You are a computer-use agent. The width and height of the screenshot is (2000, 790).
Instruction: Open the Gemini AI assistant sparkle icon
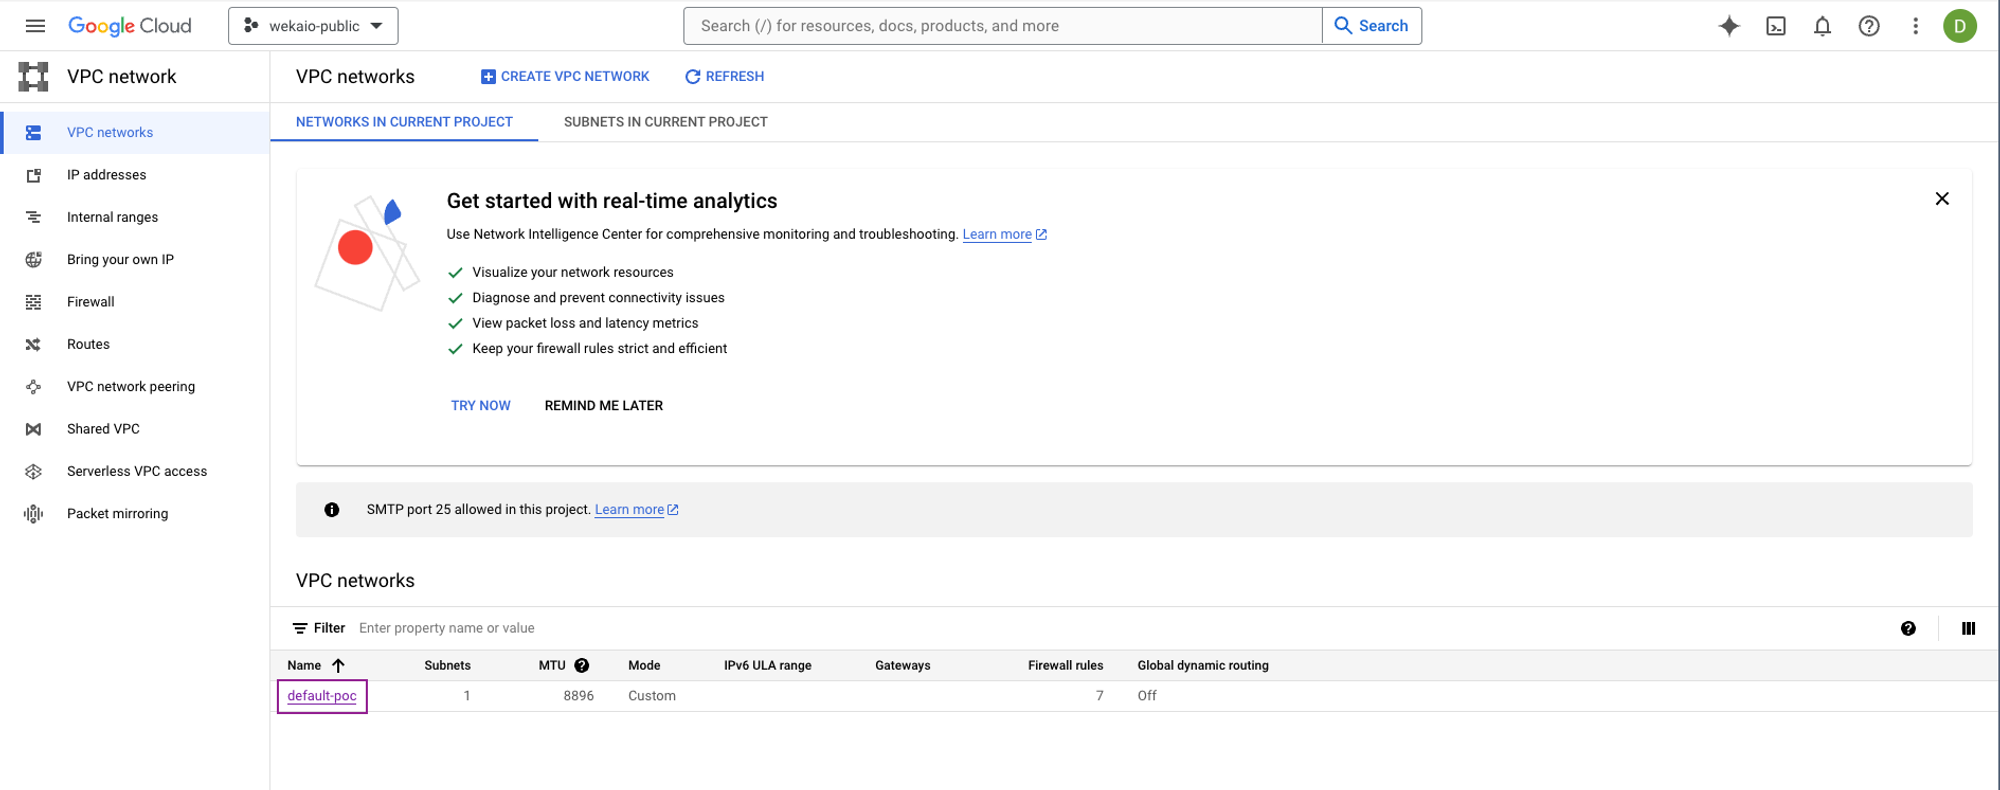point(1729,26)
